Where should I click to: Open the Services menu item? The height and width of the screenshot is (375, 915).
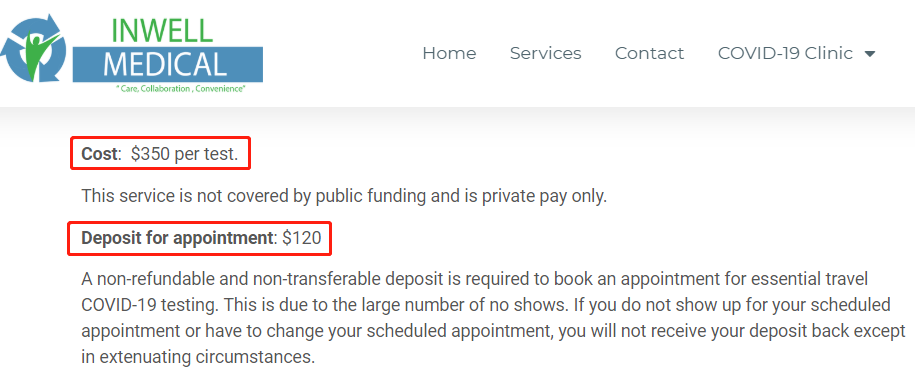click(546, 53)
